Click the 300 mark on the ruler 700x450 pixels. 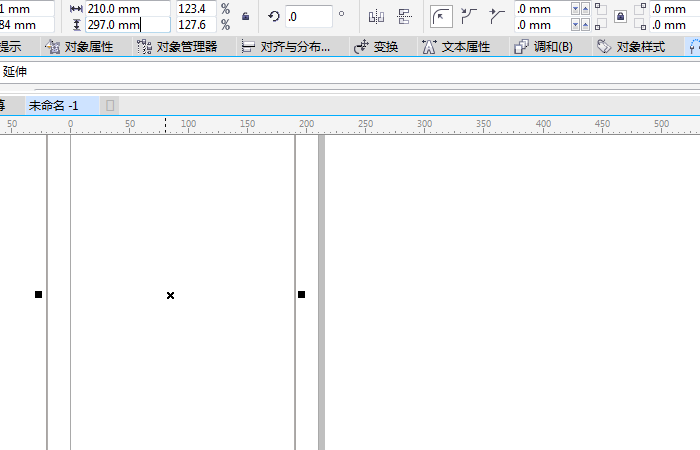[425, 124]
